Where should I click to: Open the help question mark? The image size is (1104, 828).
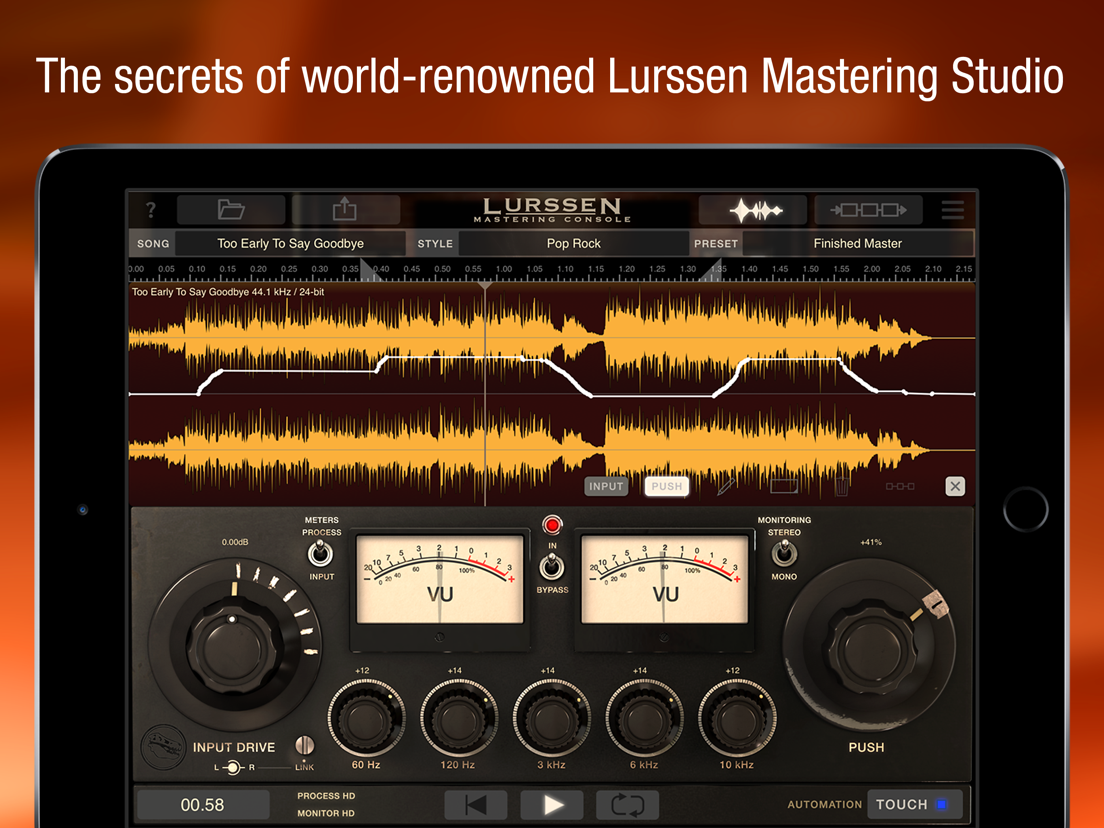(x=151, y=209)
